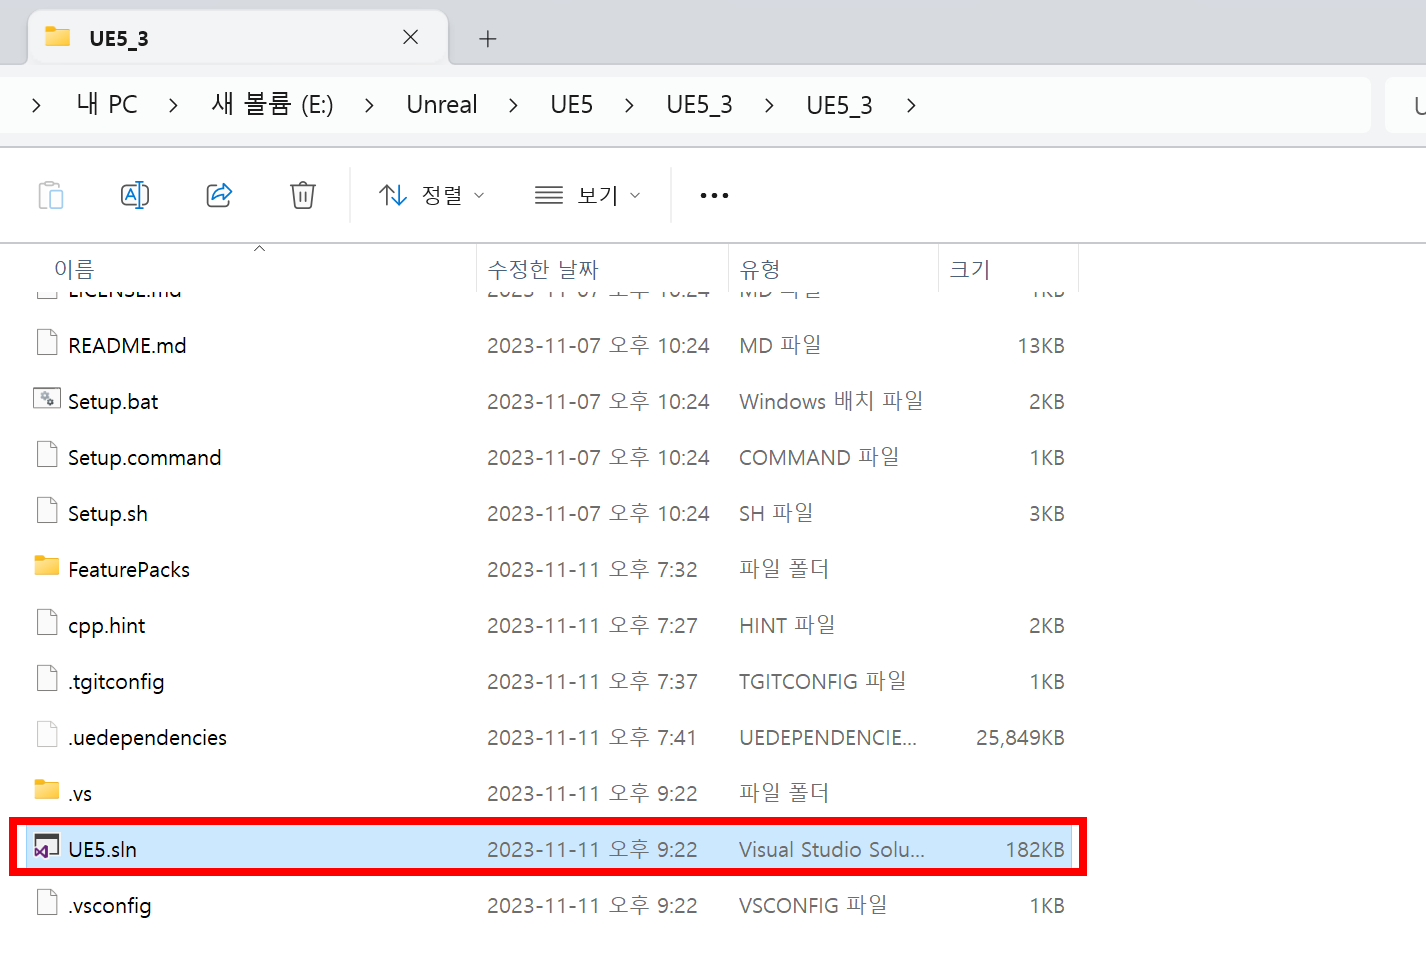
Task: Navigate to 새 볼륨 (E:) in the breadcrumb
Action: (x=272, y=105)
